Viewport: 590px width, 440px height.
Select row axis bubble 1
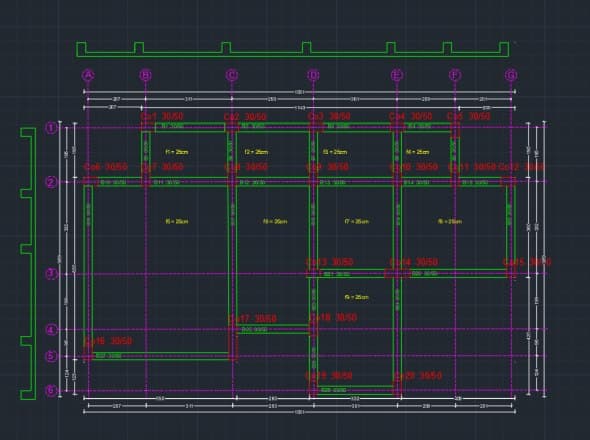(52, 128)
